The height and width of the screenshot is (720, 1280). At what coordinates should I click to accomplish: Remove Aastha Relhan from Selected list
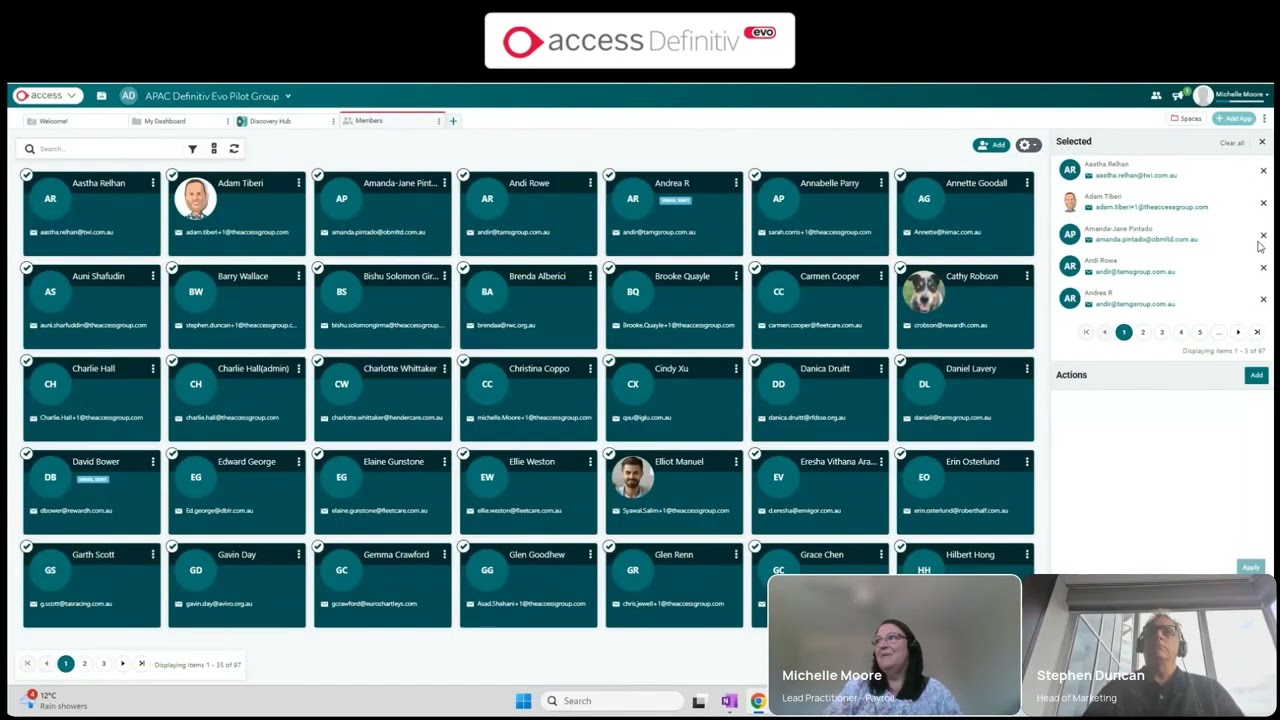pyautogui.click(x=1263, y=171)
